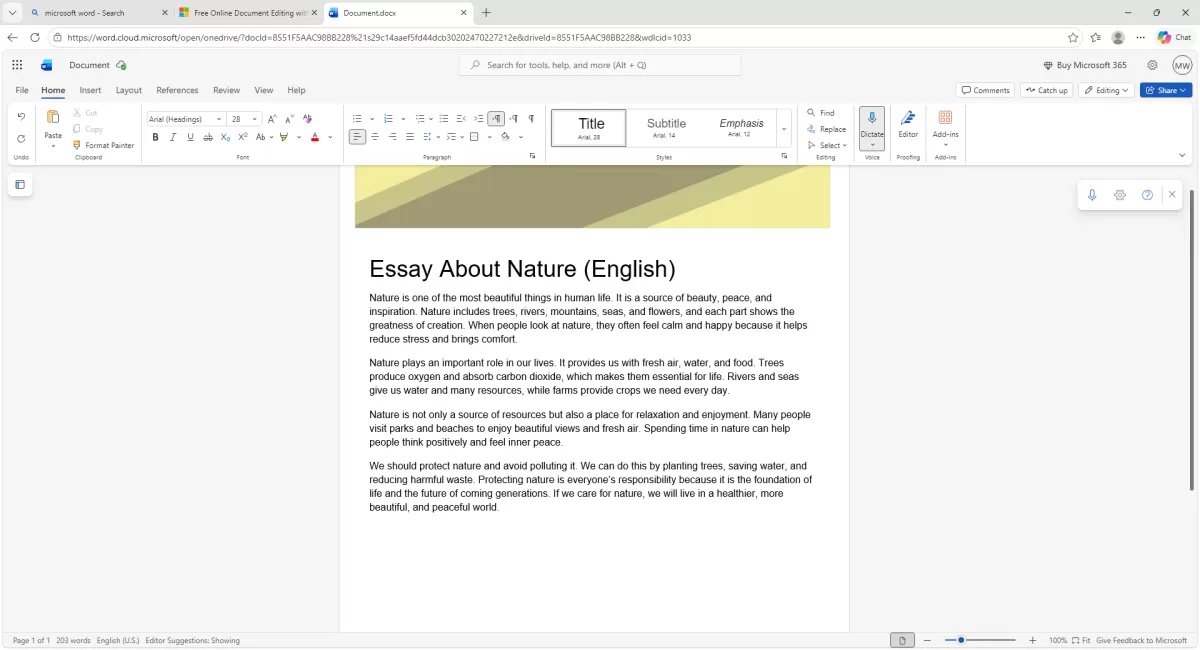Apply strikethrough formatting

(x=207, y=137)
